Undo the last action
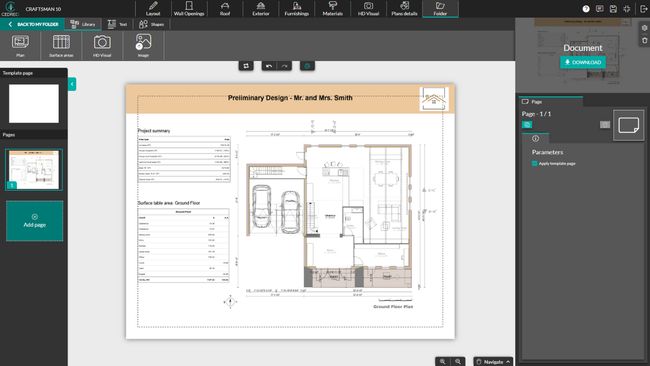650x366 pixels. tap(269, 66)
